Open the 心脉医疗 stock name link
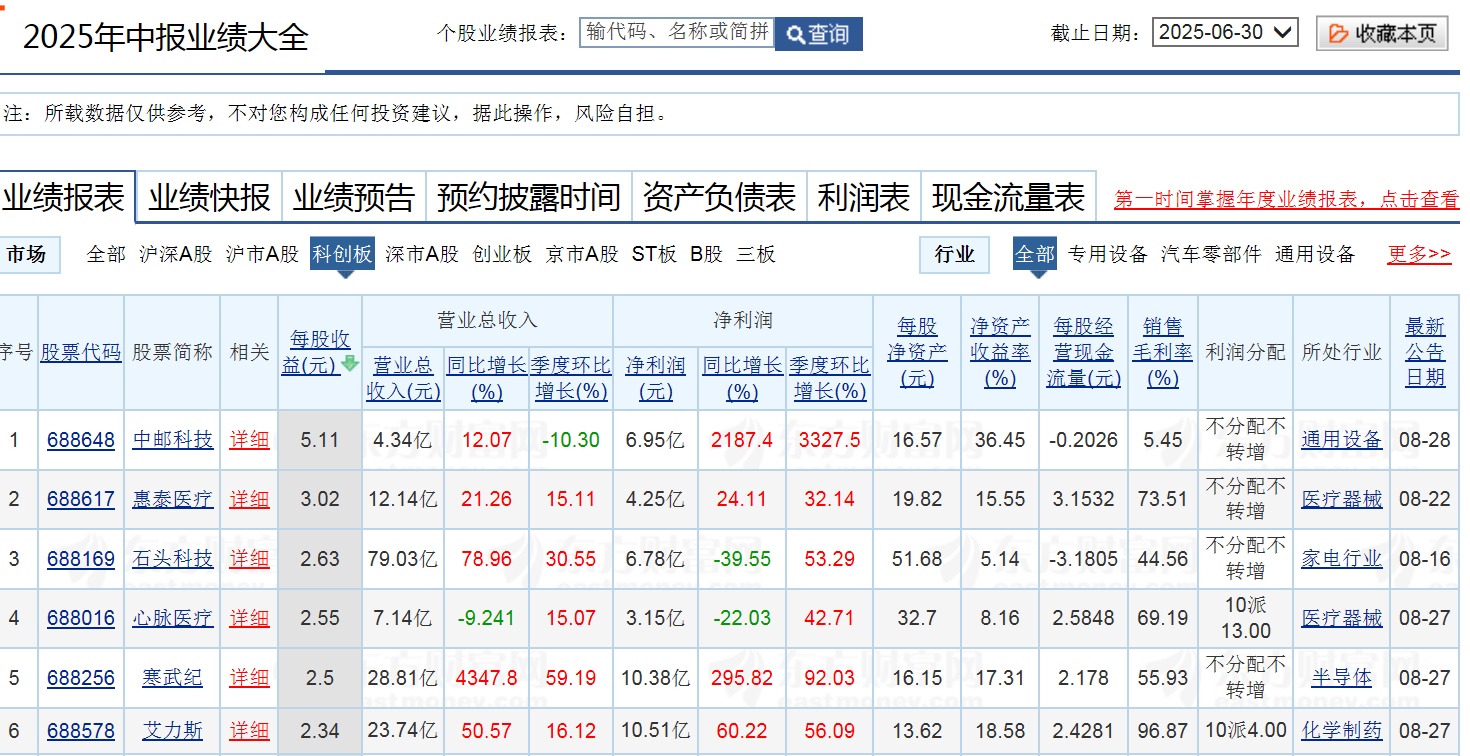Image resolution: width=1470 pixels, height=756 pixels. (173, 618)
